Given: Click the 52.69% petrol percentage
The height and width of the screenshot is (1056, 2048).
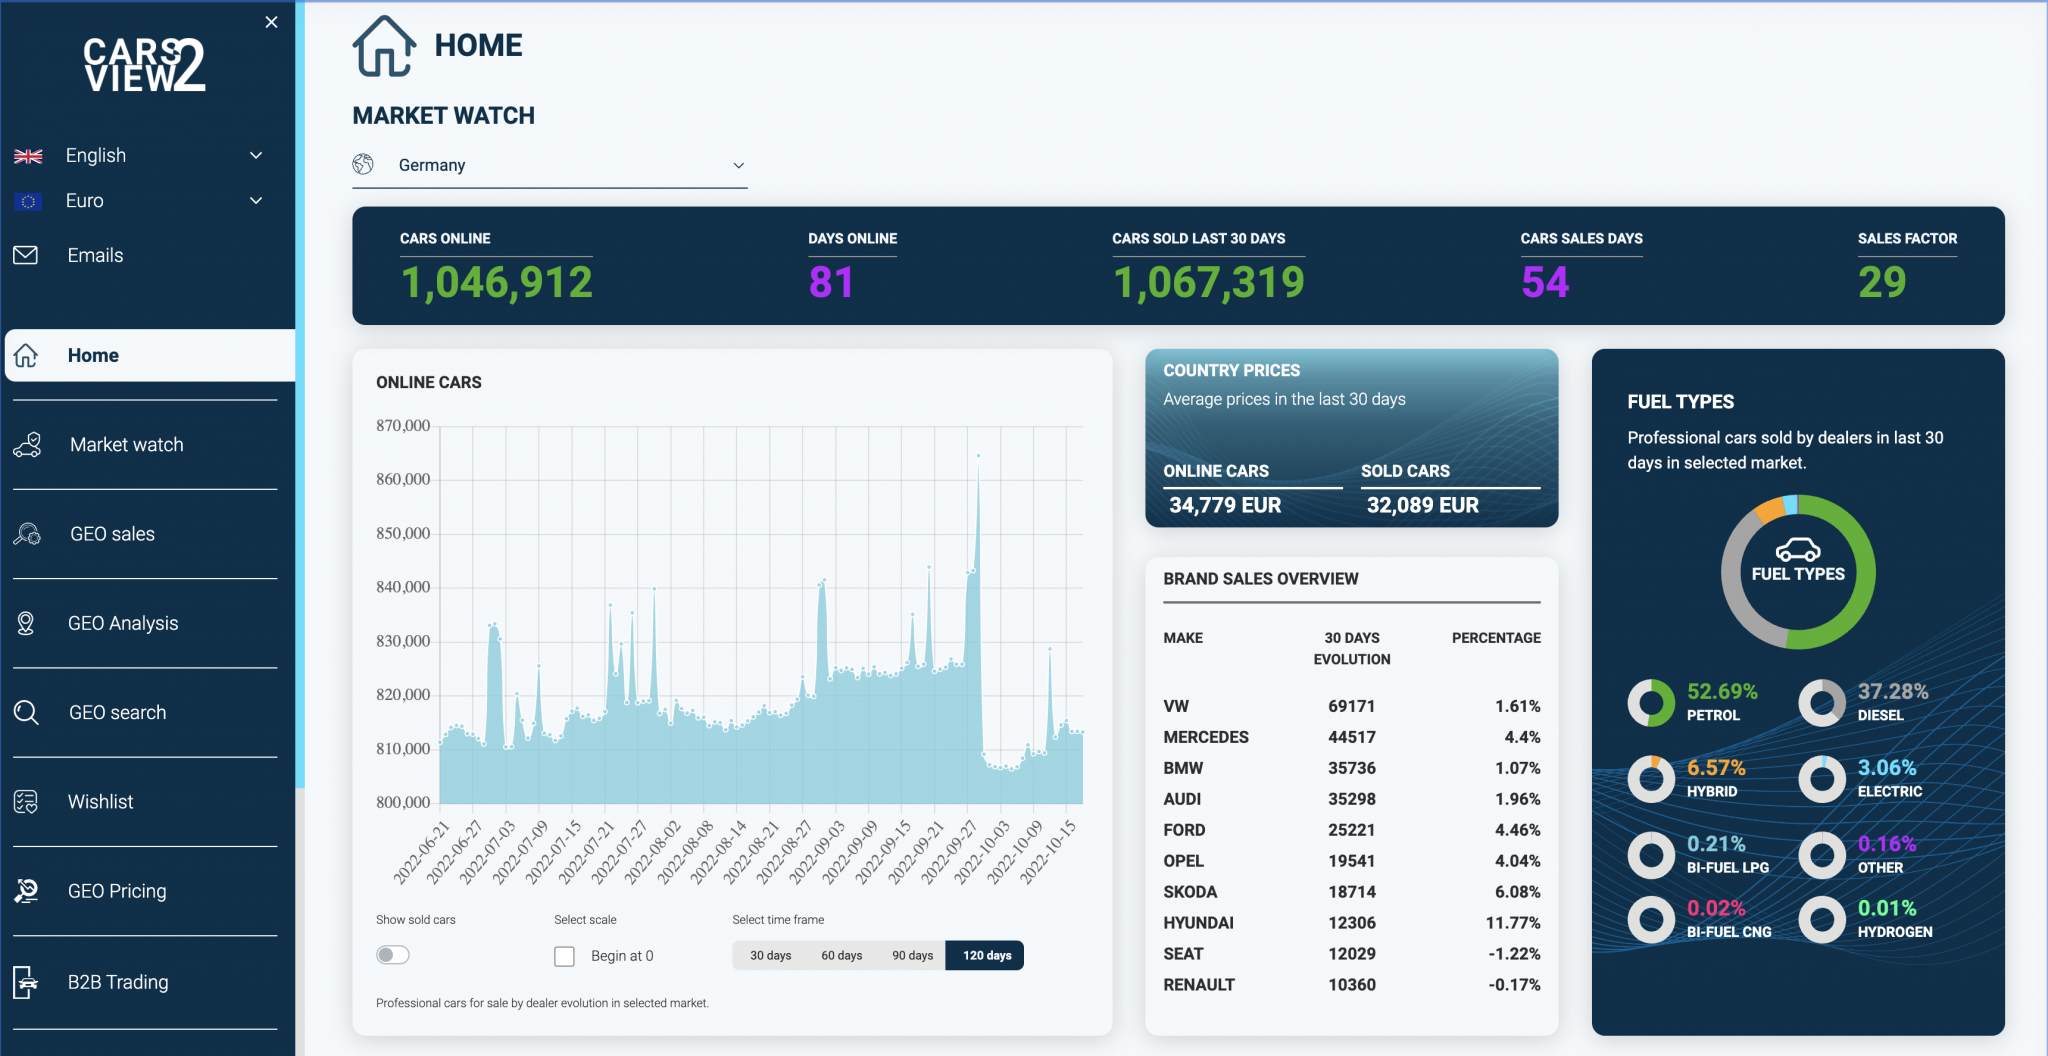Looking at the screenshot, I should [1722, 691].
